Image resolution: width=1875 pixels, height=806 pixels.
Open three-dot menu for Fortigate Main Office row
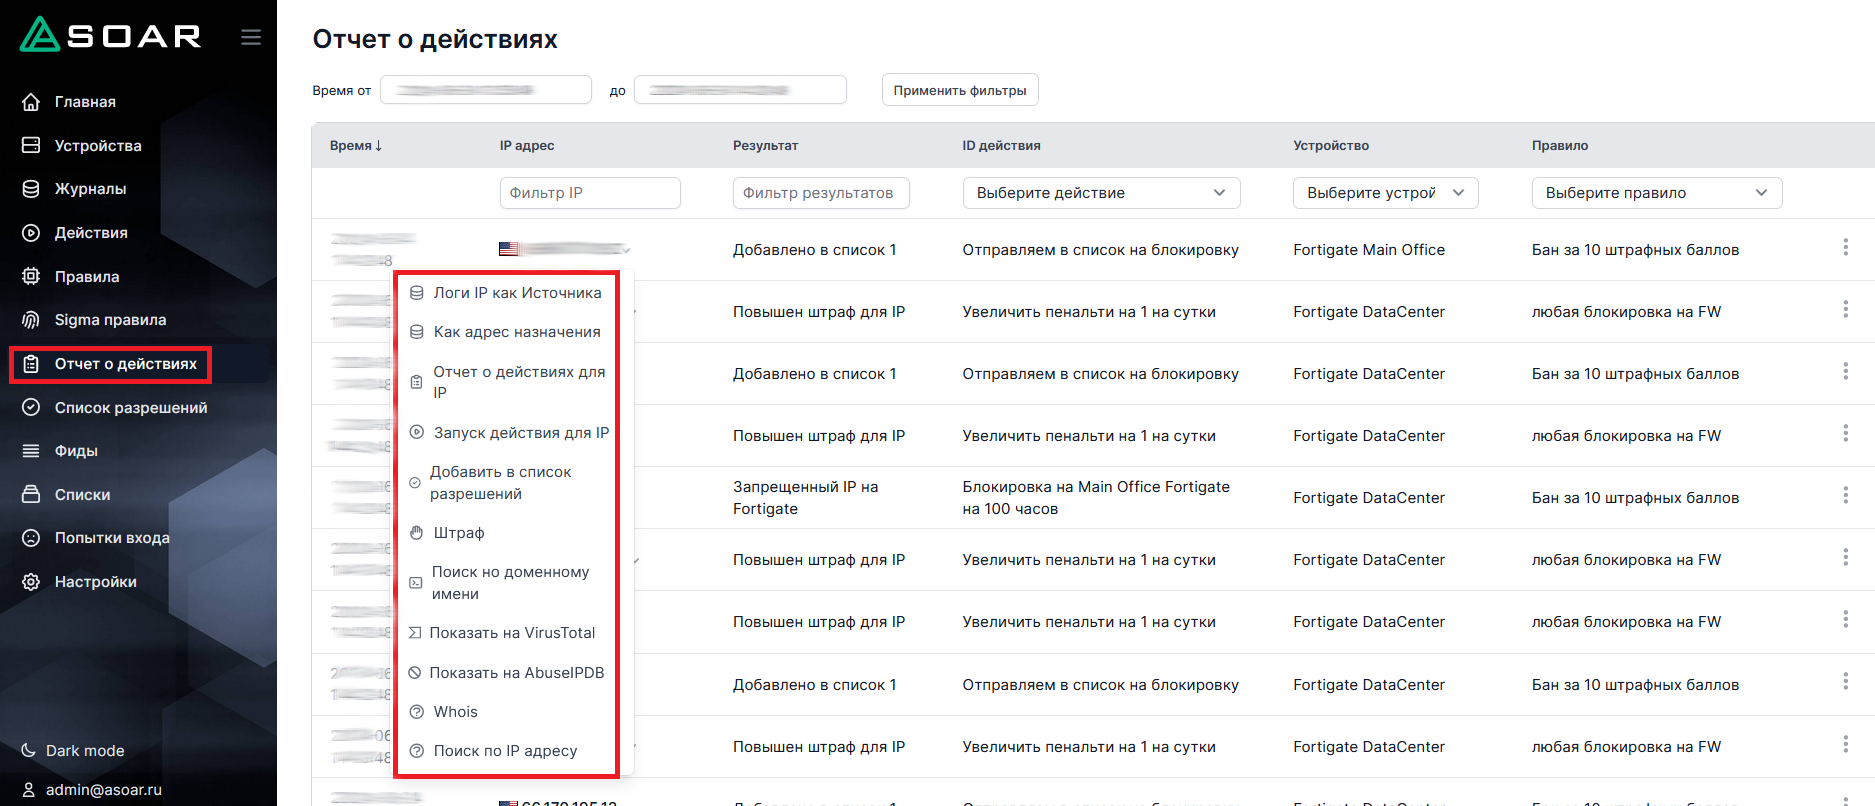(1845, 247)
